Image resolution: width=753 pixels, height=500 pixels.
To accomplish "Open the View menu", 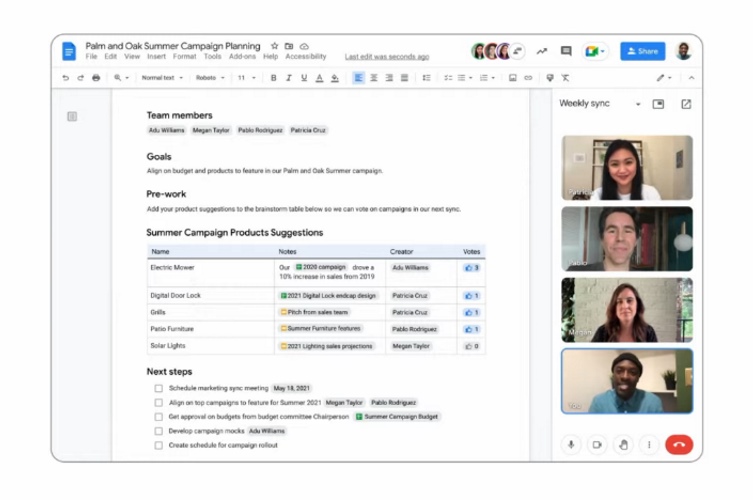I will (132, 57).
